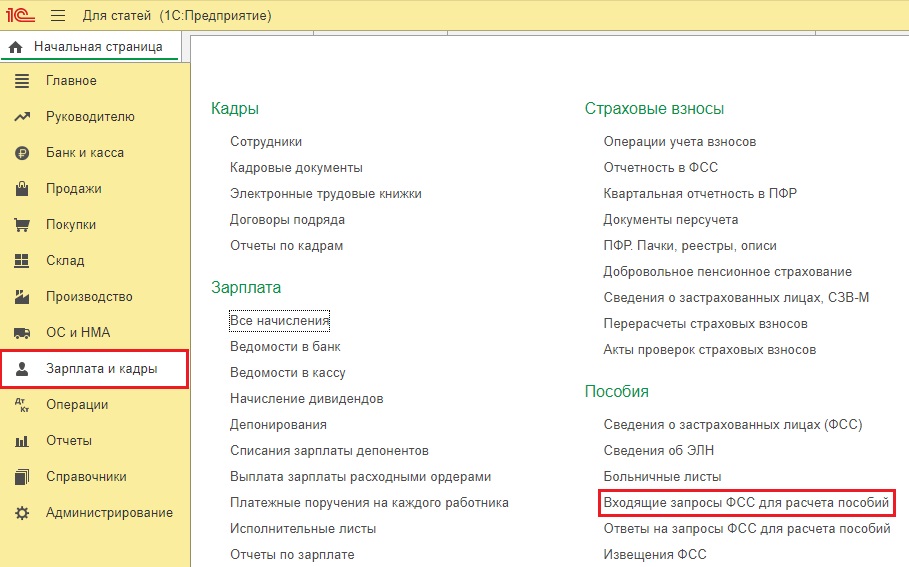Click the ruble coin icon for Банк и касса
The height and width of the screenshot is (567, 909).
tap(22, 153)
